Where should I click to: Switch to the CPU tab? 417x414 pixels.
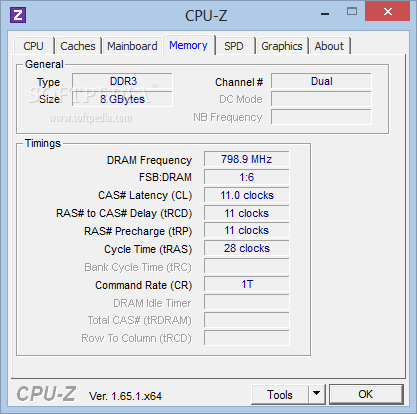coord(33,46)
